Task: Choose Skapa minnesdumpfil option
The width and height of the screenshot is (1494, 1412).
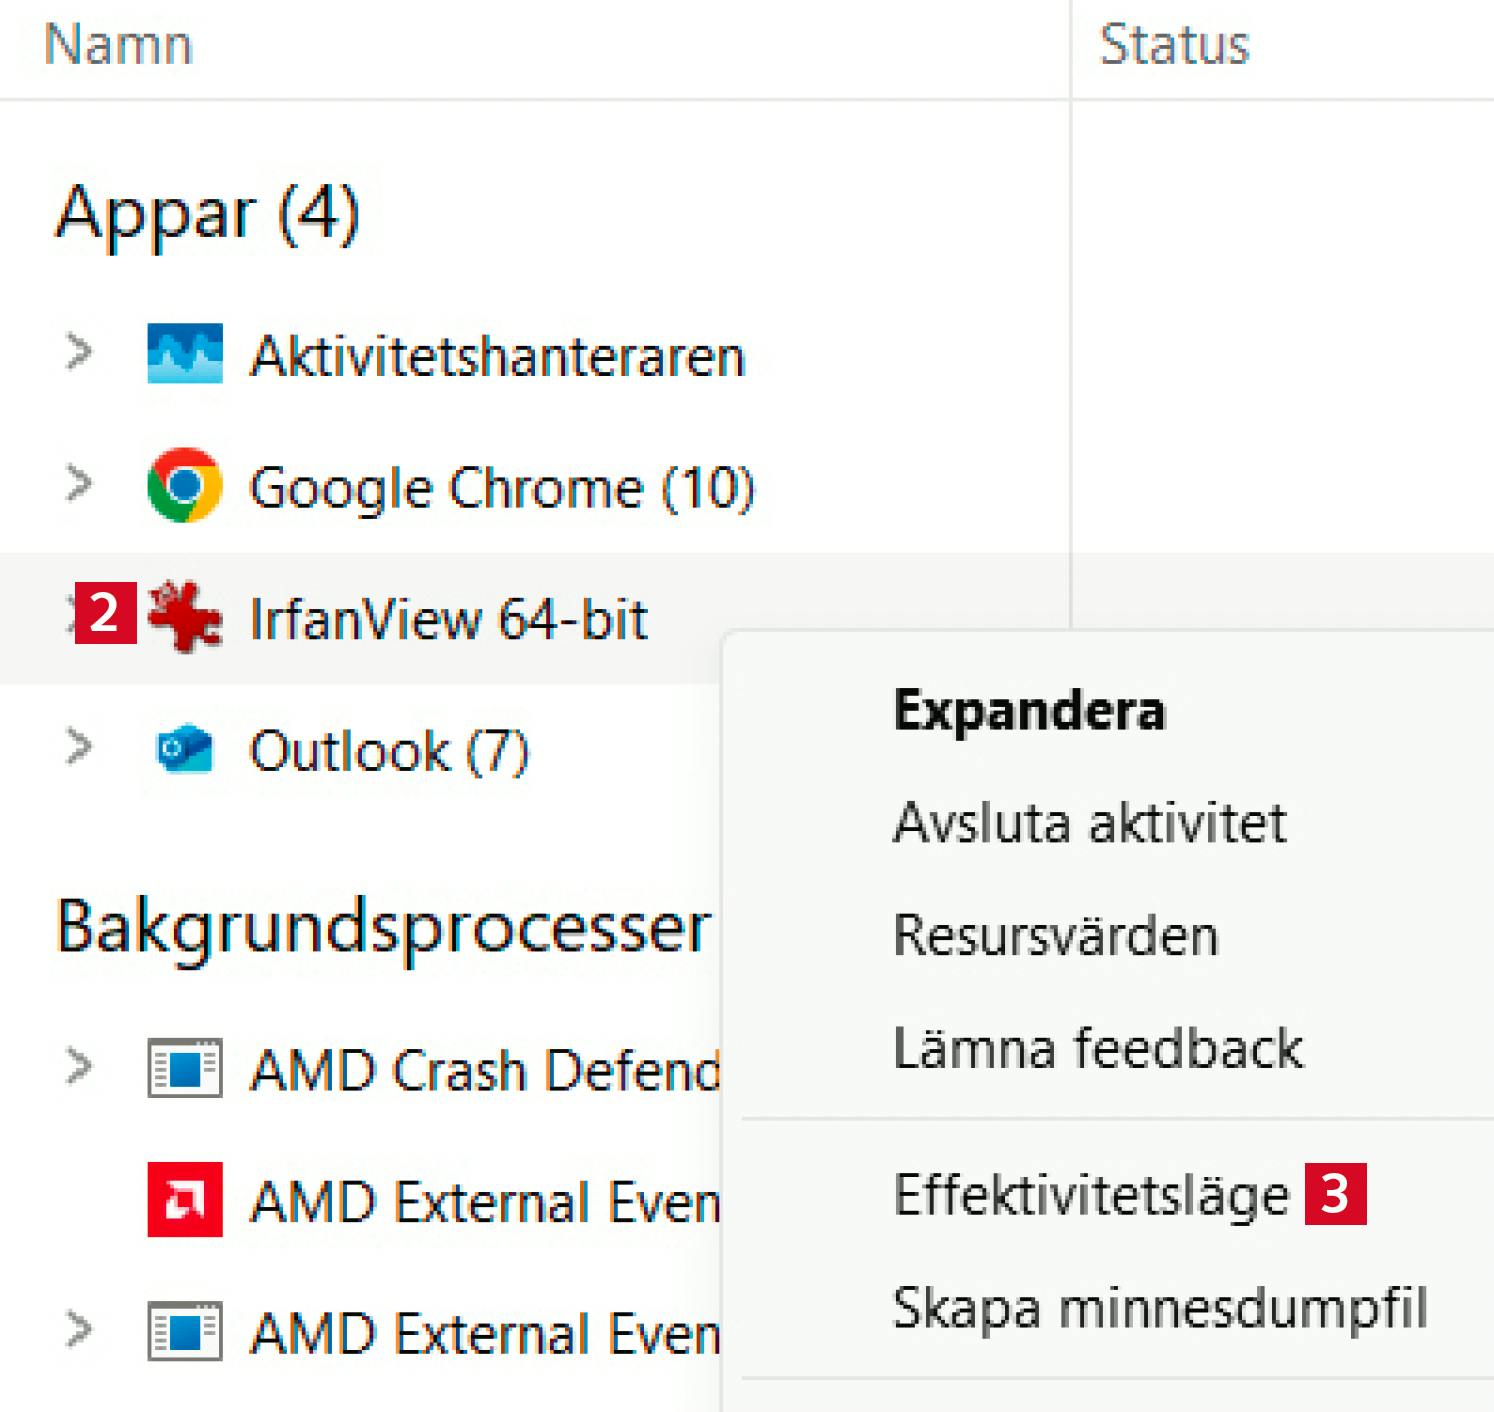Action: click(x=1160, y=1308)
